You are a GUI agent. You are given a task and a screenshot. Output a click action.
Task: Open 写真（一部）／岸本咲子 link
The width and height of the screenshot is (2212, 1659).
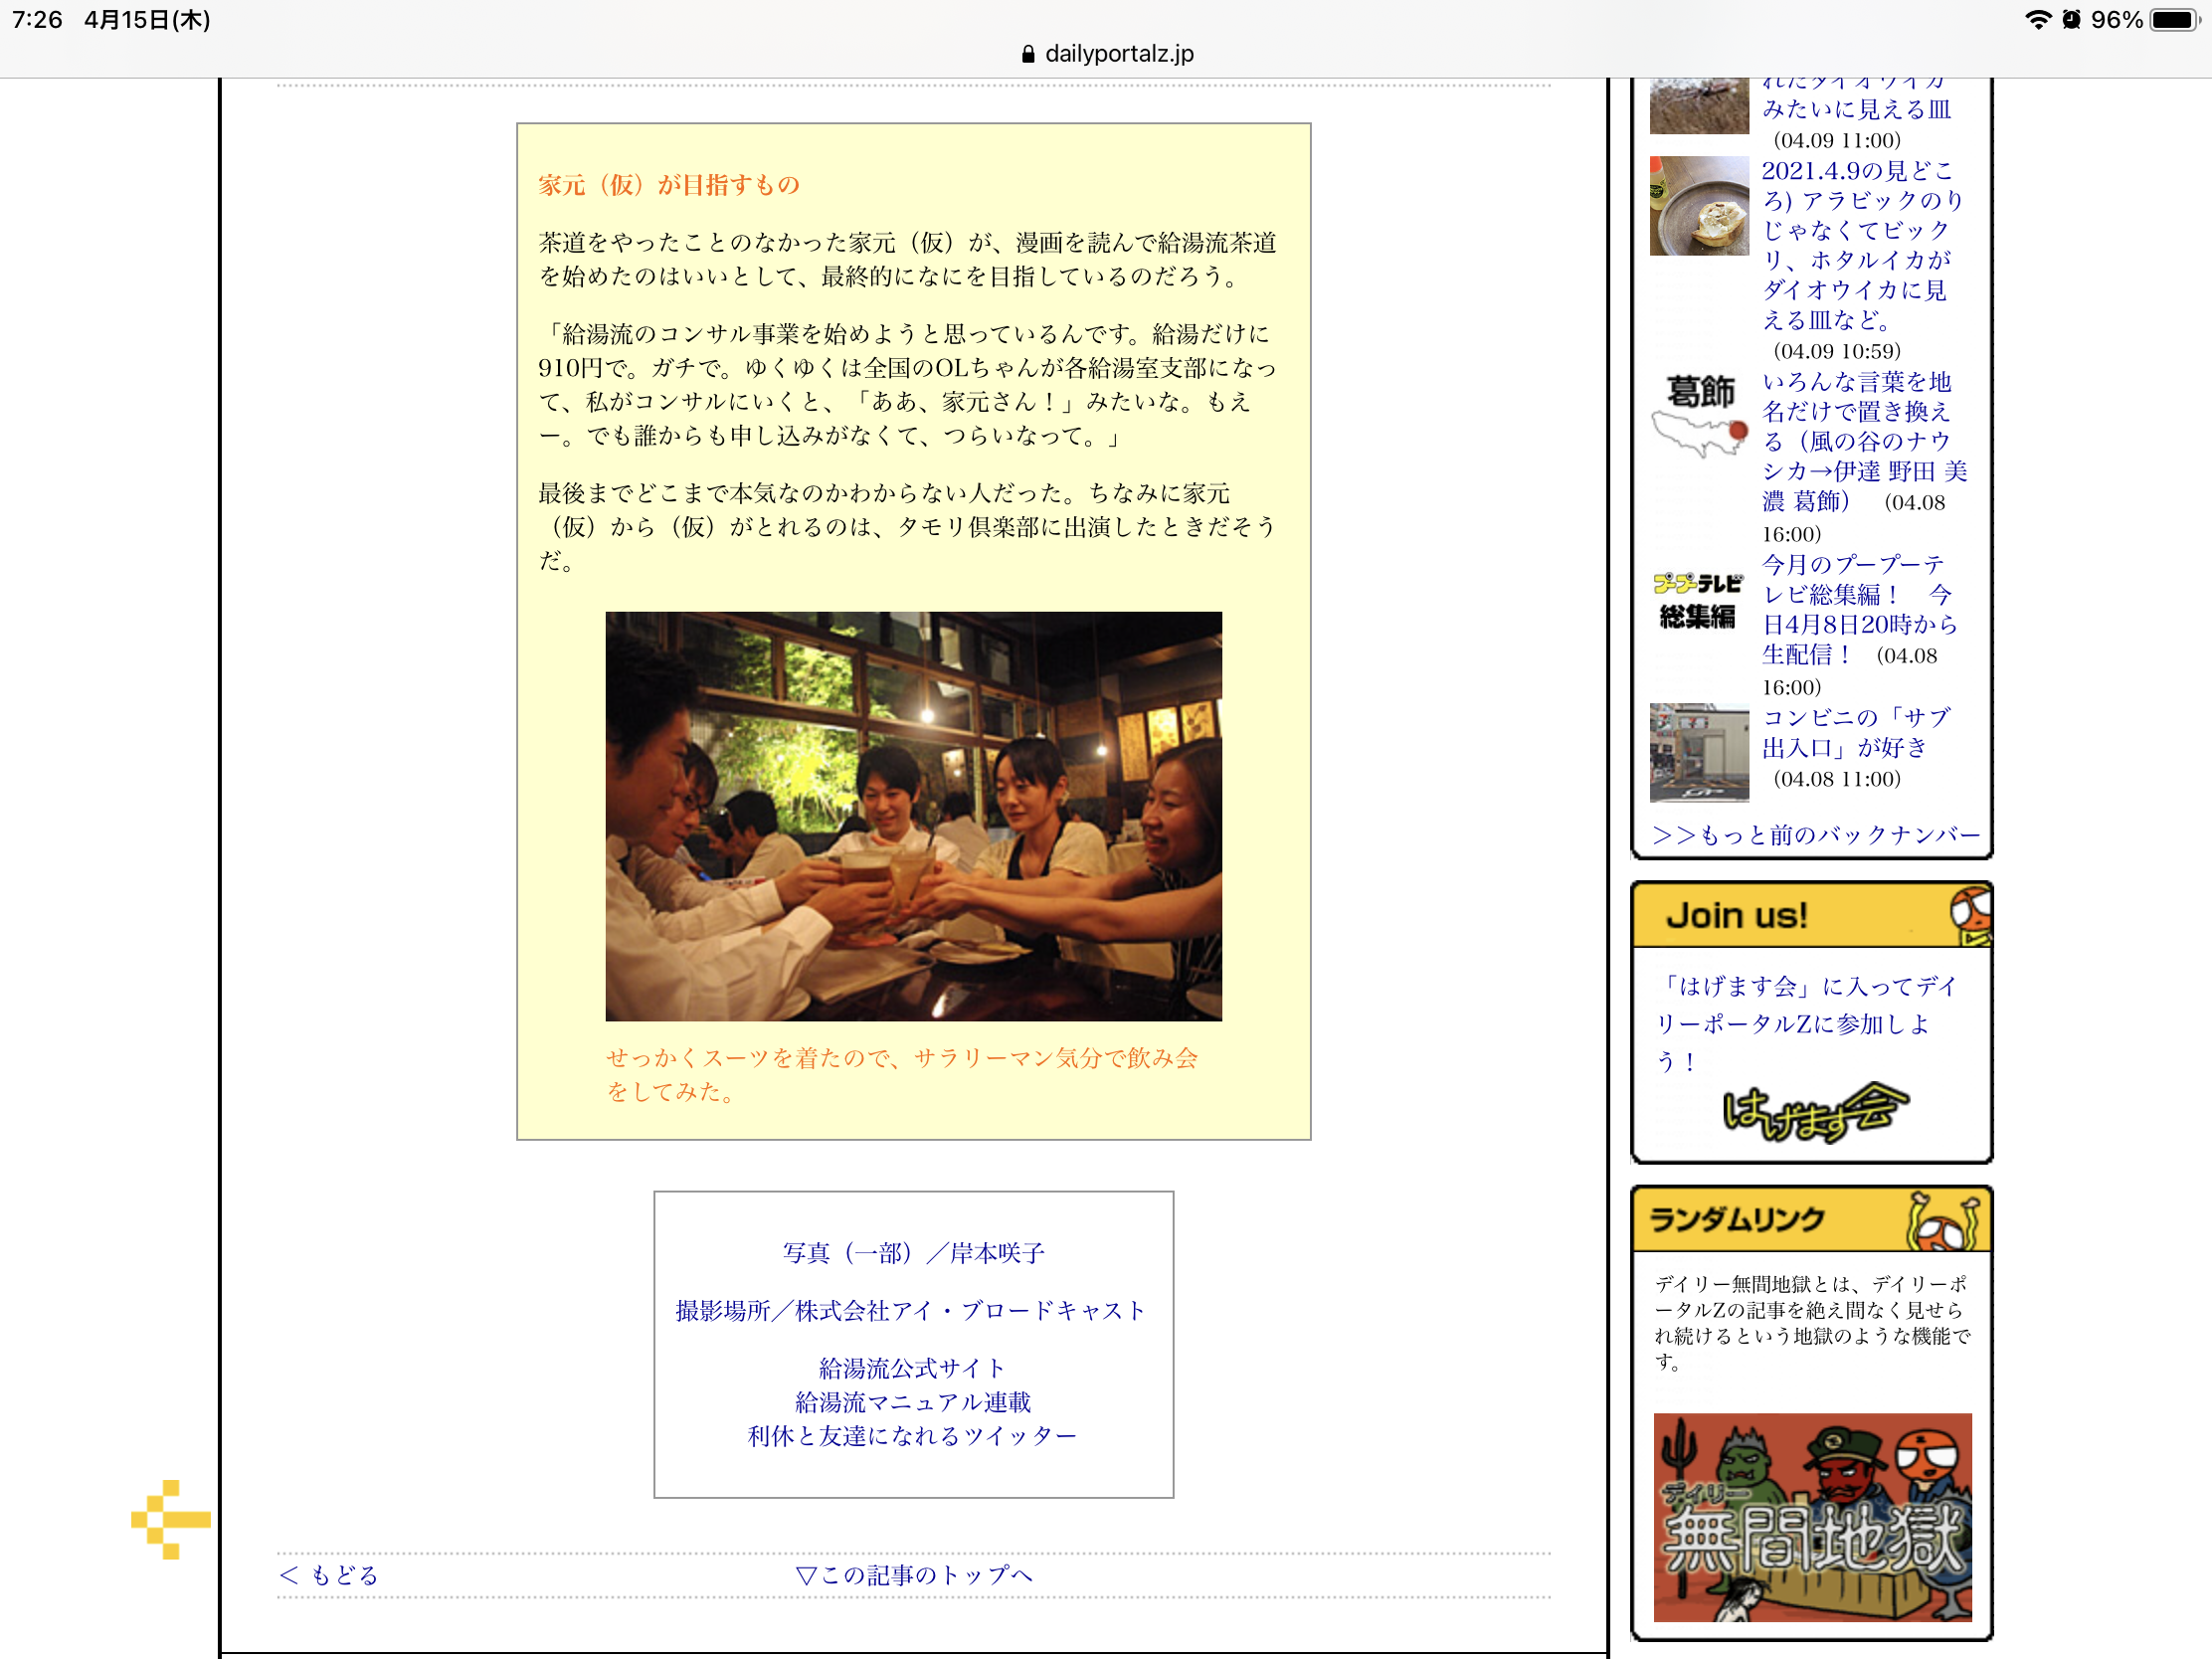(913, 1253)
